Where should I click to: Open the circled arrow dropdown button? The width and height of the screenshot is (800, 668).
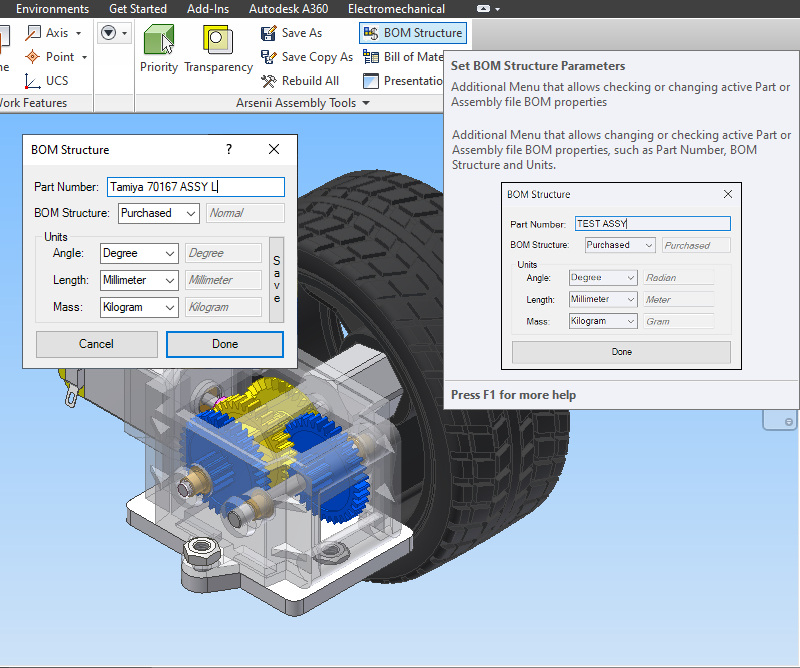pyautogui.click(x=114, y=33)
